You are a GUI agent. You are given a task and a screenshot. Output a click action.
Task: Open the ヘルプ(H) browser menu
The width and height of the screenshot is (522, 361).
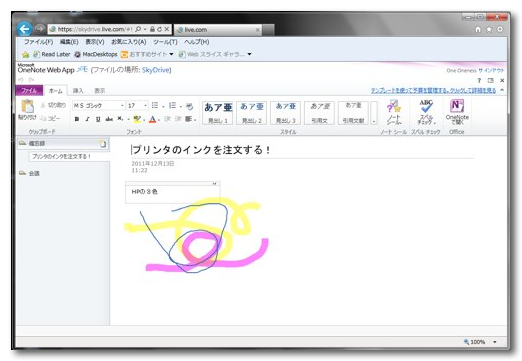[x=197, y=42]
